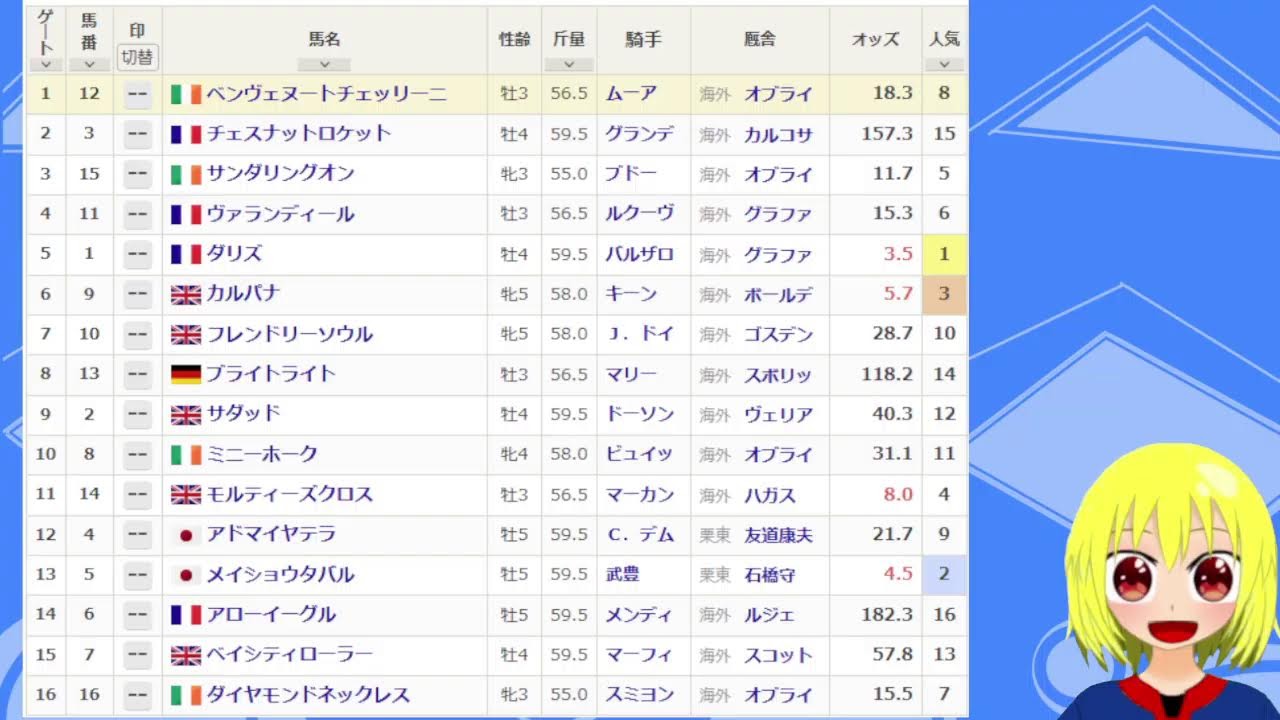Image resolution: width=1280 pixels, height=720 pixels.
Task: Sort by gate number dropdown arrow
Action: pos(46,64)
